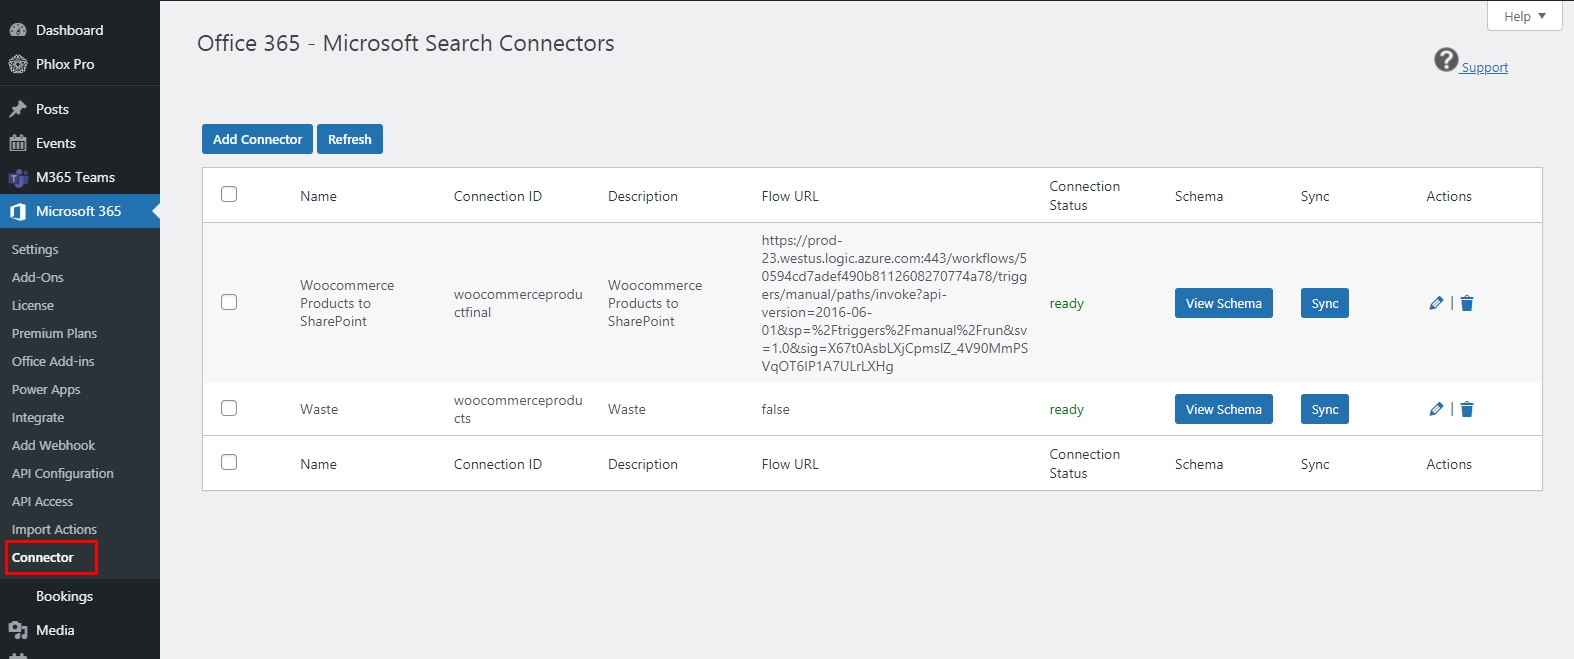Click the Dashboard icon in sidebar
Image resolution: width=1574 pixels, height=659 pixels.
[18, 30]
